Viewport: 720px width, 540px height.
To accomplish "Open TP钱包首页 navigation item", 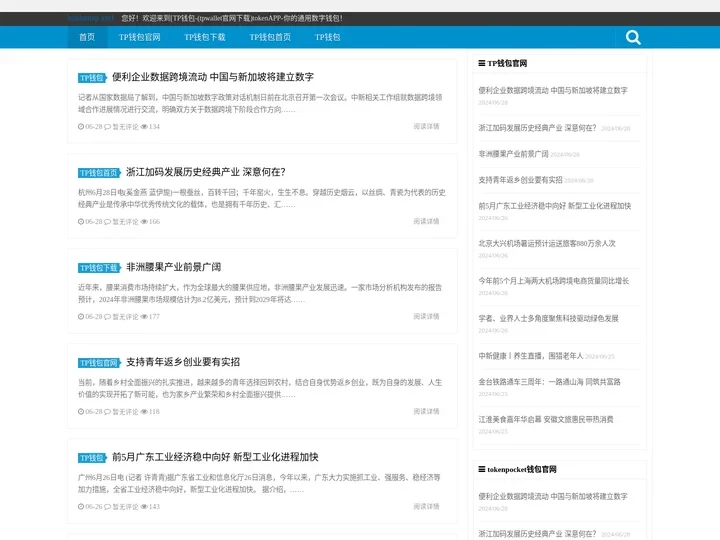I will point(270,37).
